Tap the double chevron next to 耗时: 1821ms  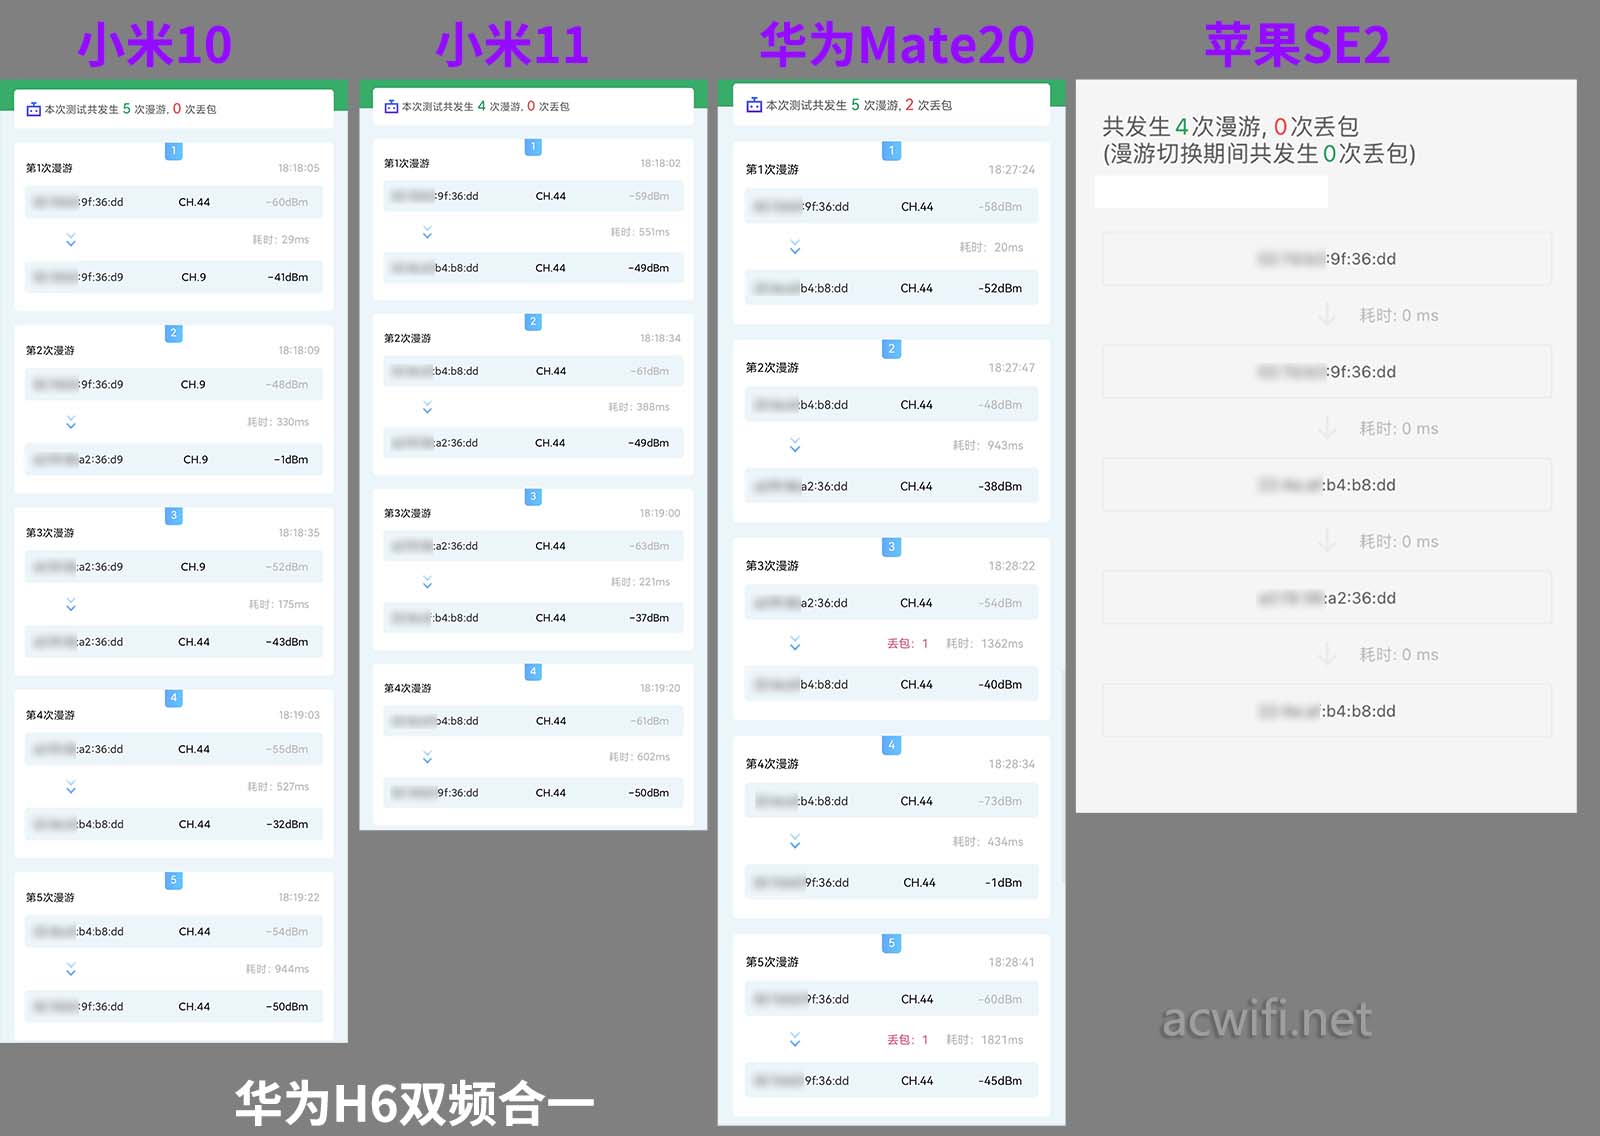point(795,1040)
